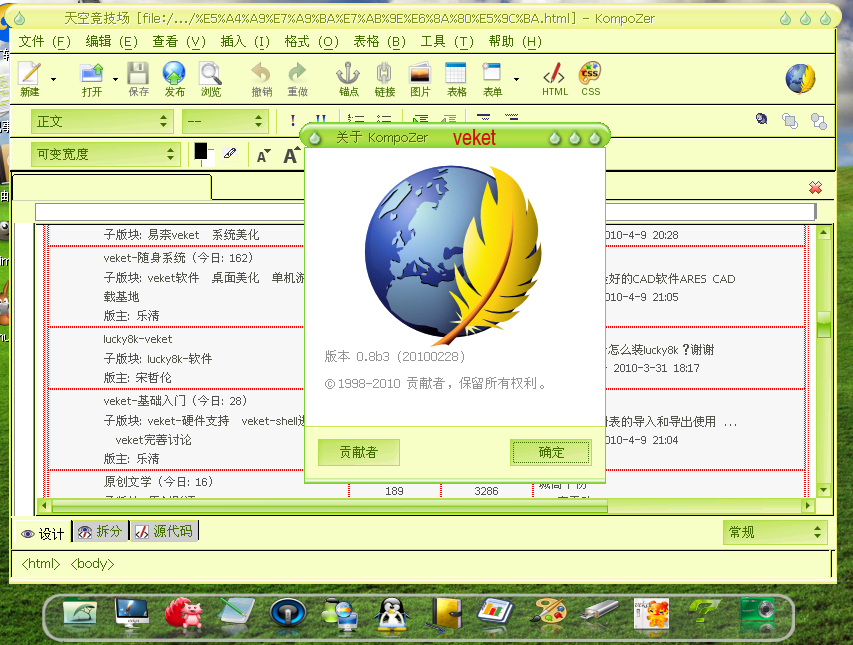Click the Redo (重做) arrow icon
Image resolution: width=853 pixels, height=645 pixels.
point(298,73)
